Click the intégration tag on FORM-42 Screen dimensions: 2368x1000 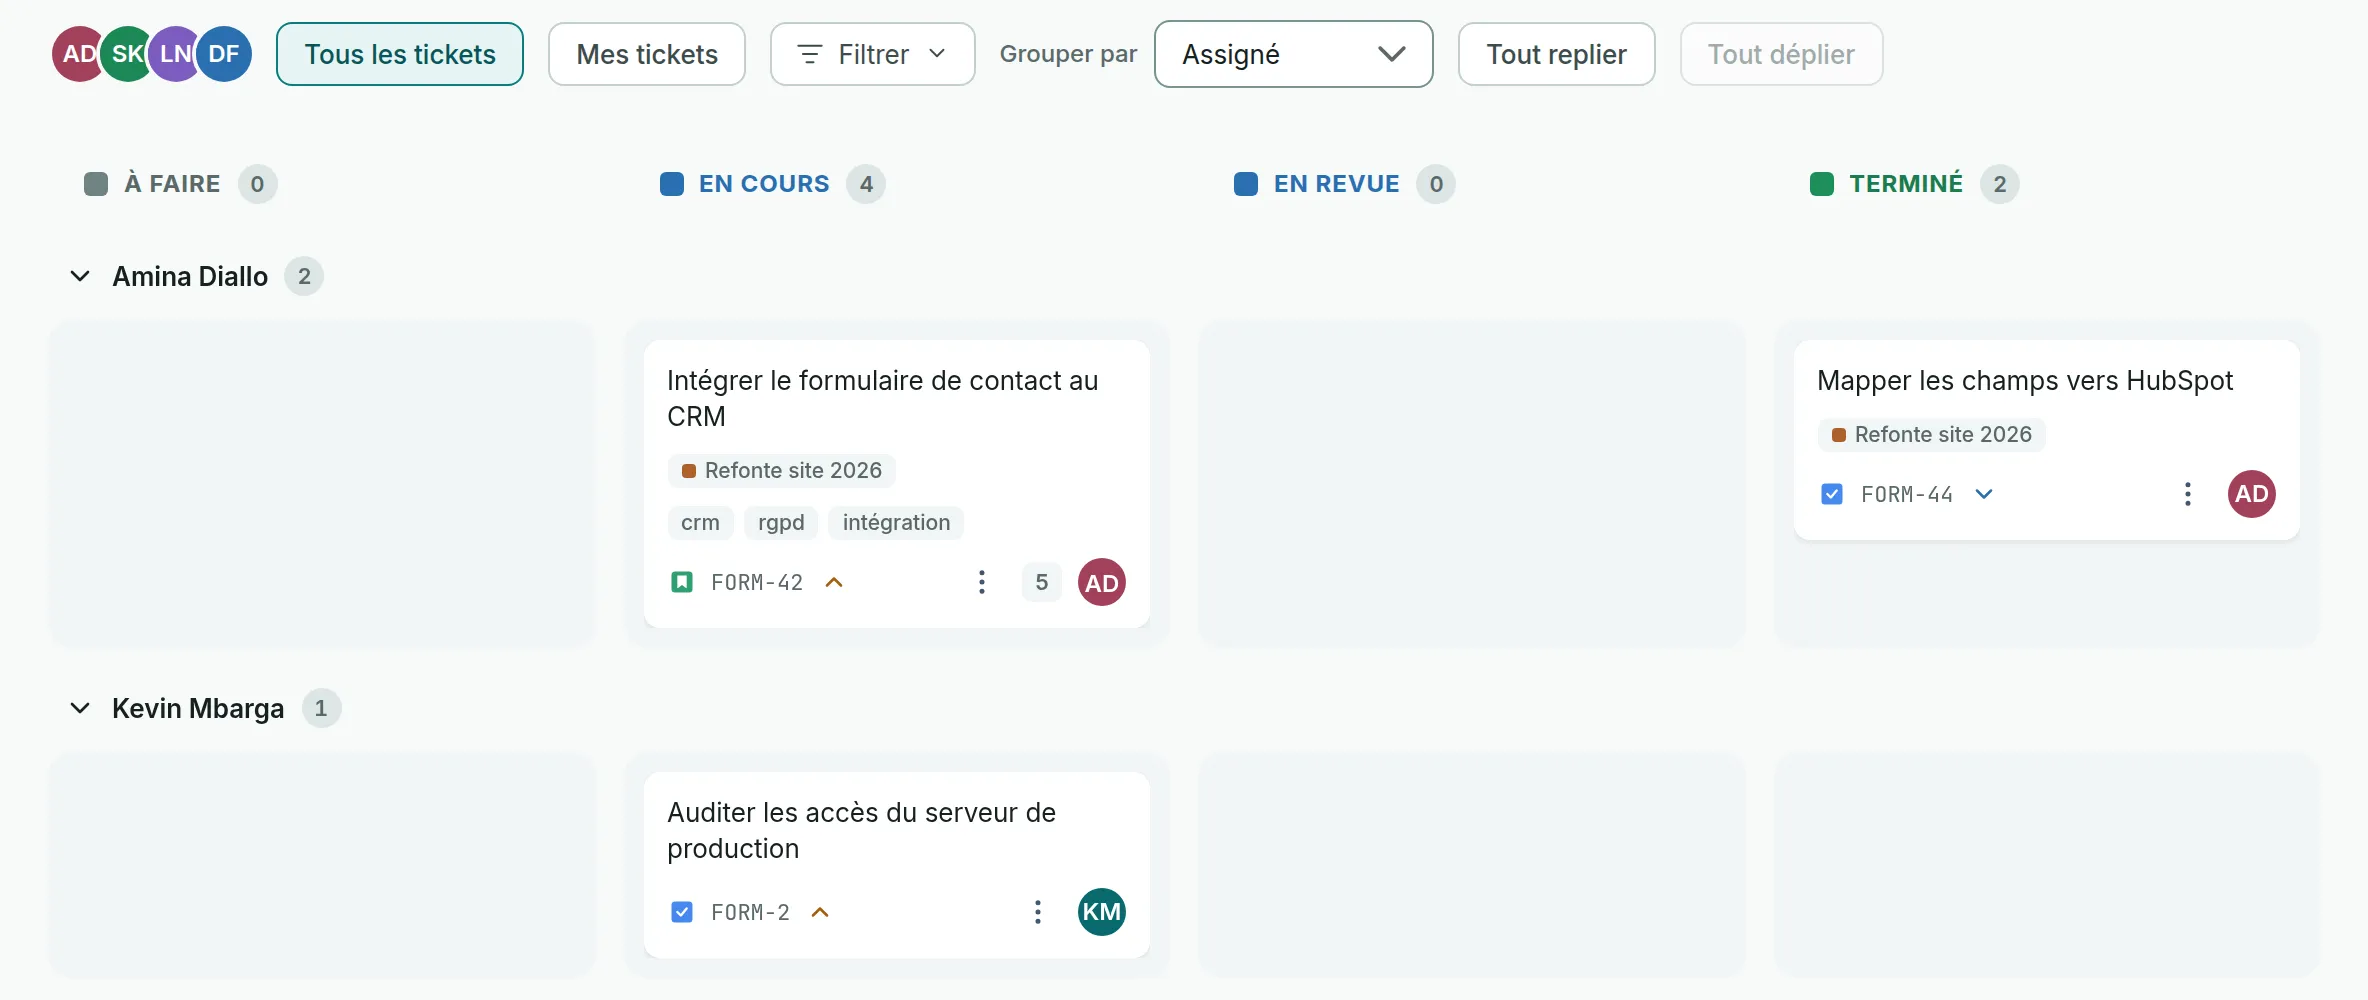[896, 522]
